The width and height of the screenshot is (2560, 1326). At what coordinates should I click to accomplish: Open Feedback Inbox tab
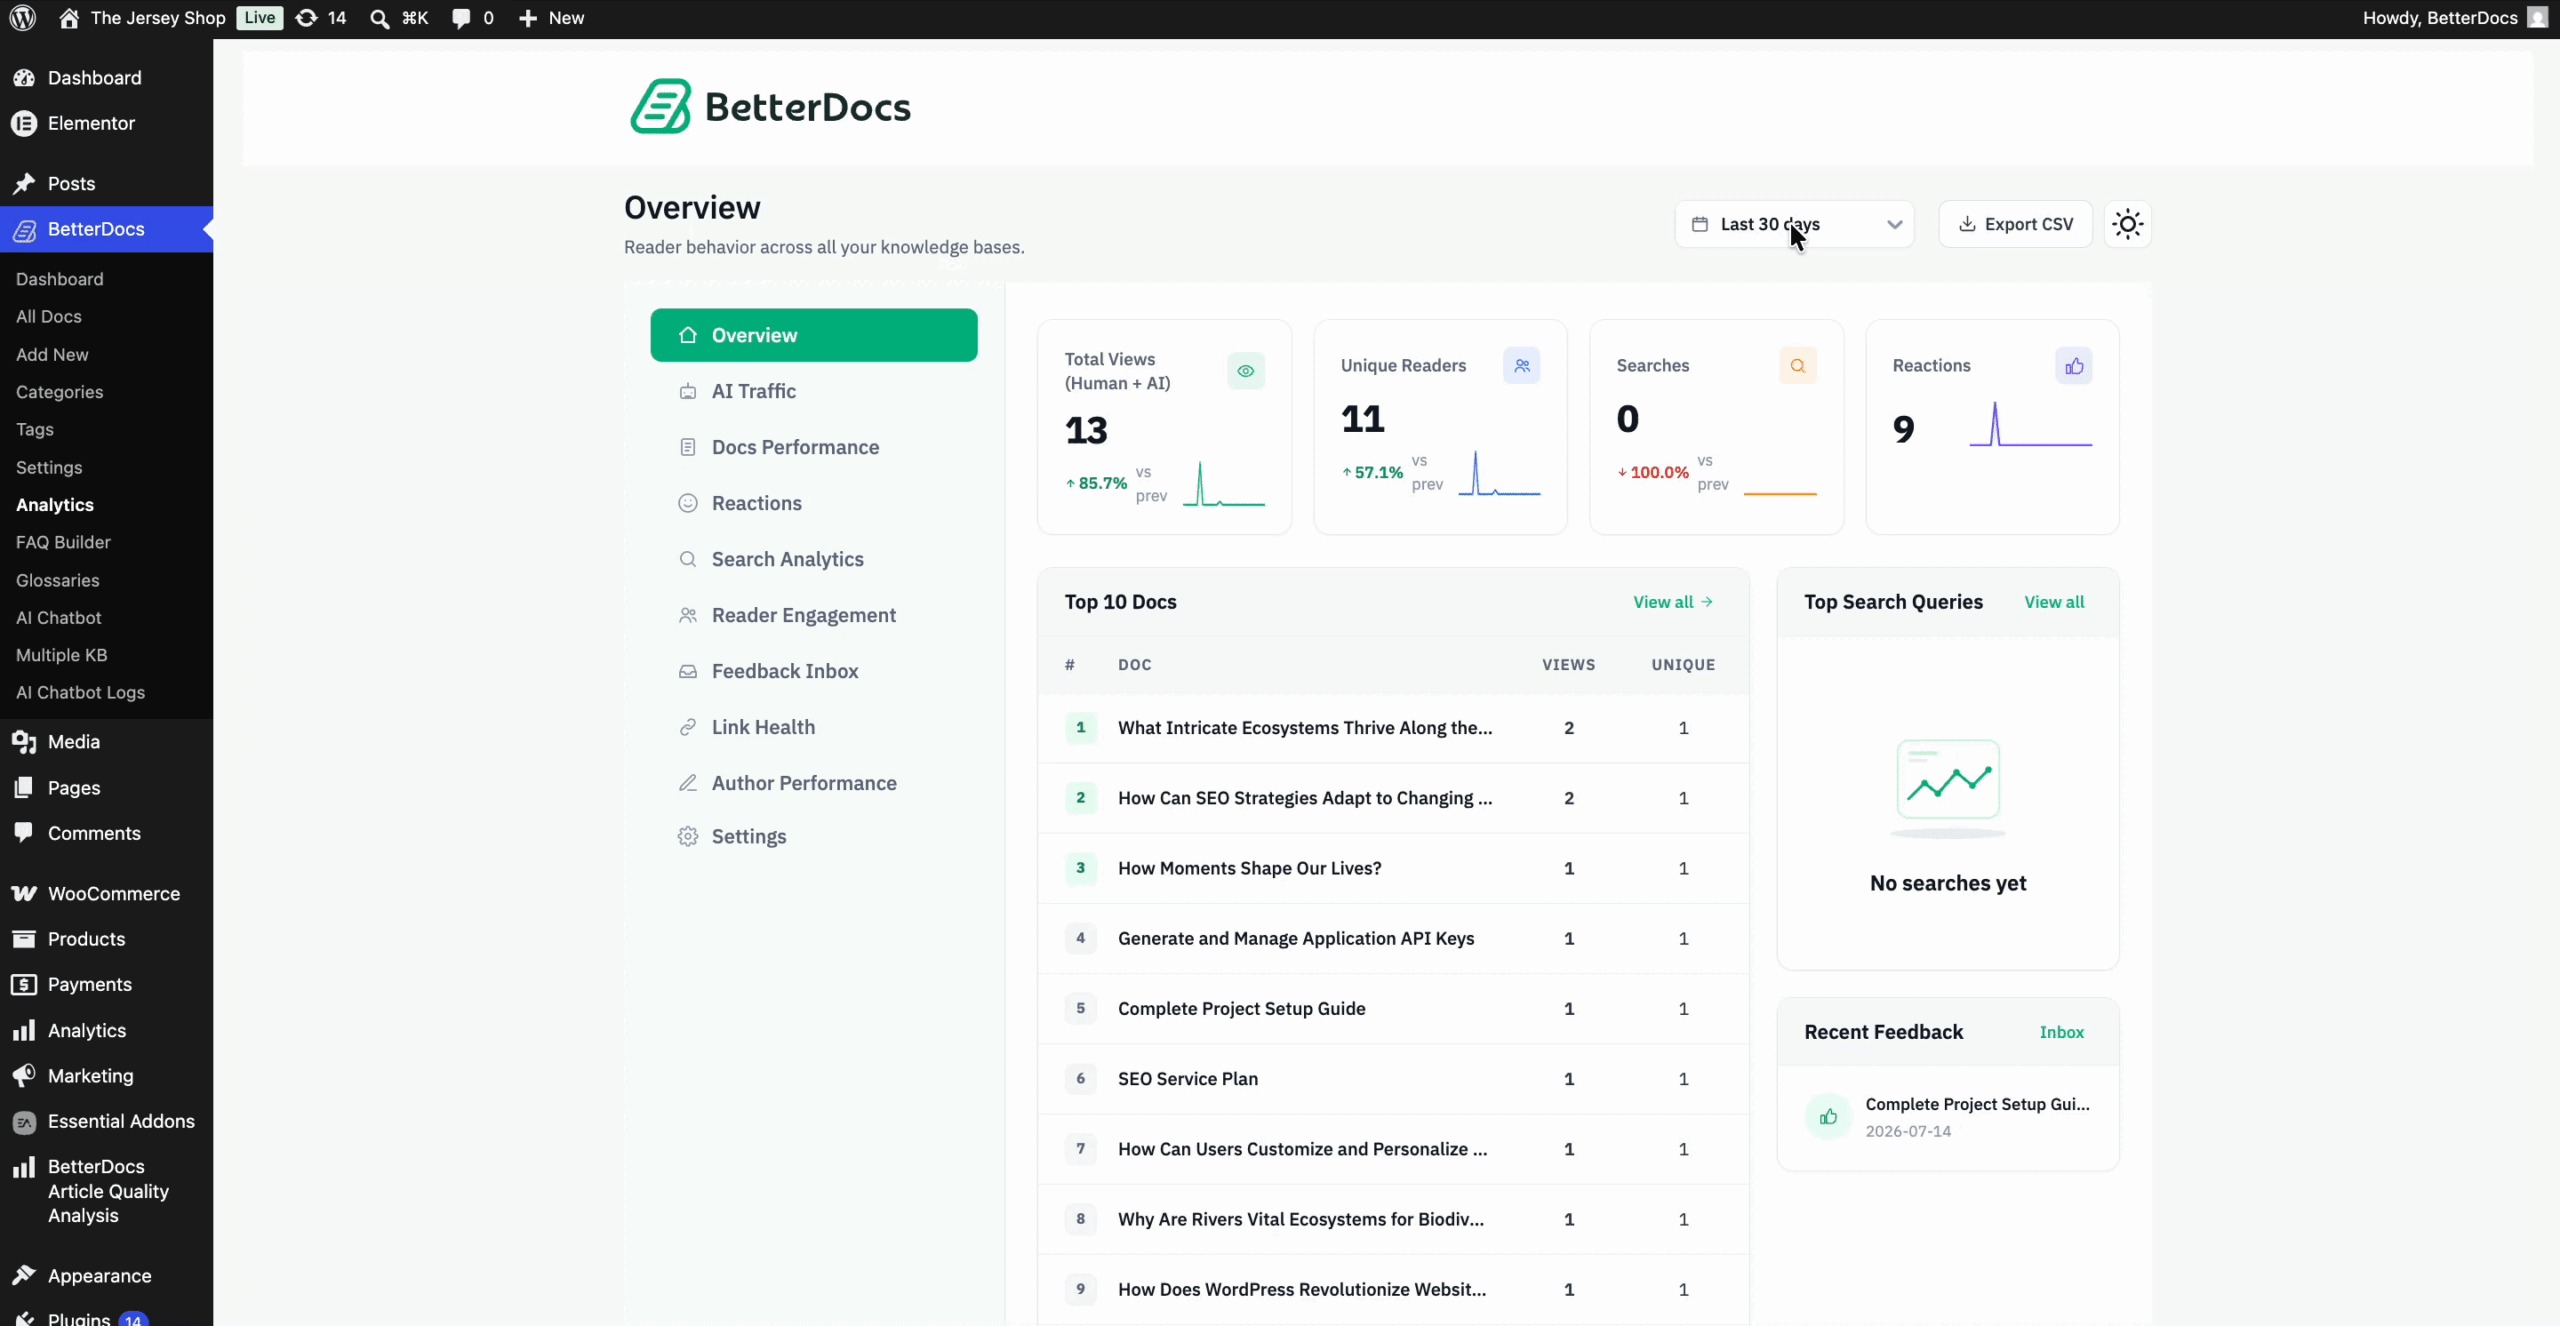pyautogui.click(x=813, y=671)
